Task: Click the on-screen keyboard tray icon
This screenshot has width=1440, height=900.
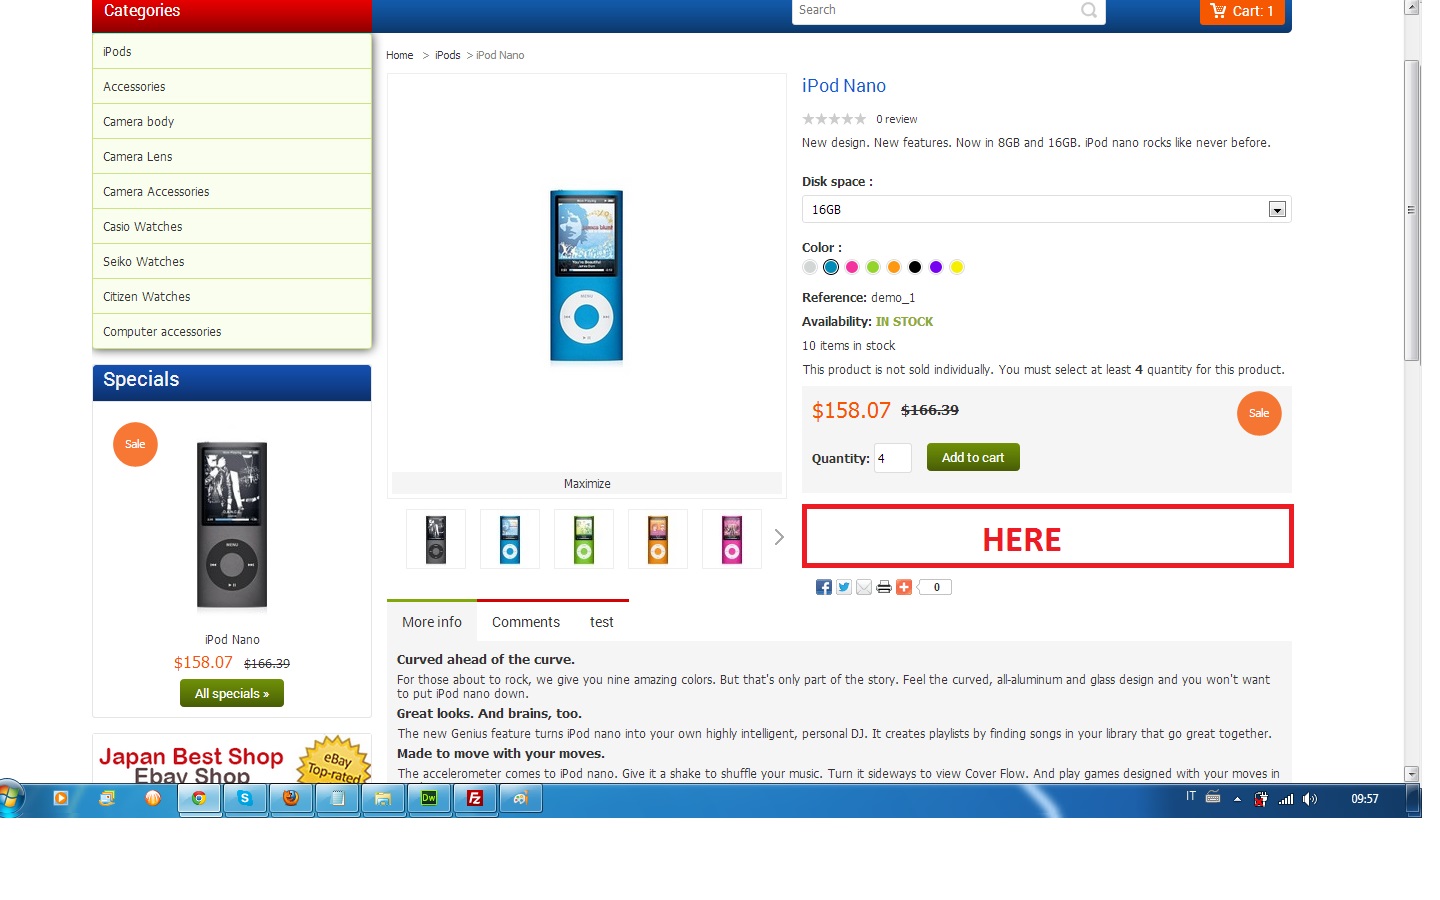Action: [1213, 797]
